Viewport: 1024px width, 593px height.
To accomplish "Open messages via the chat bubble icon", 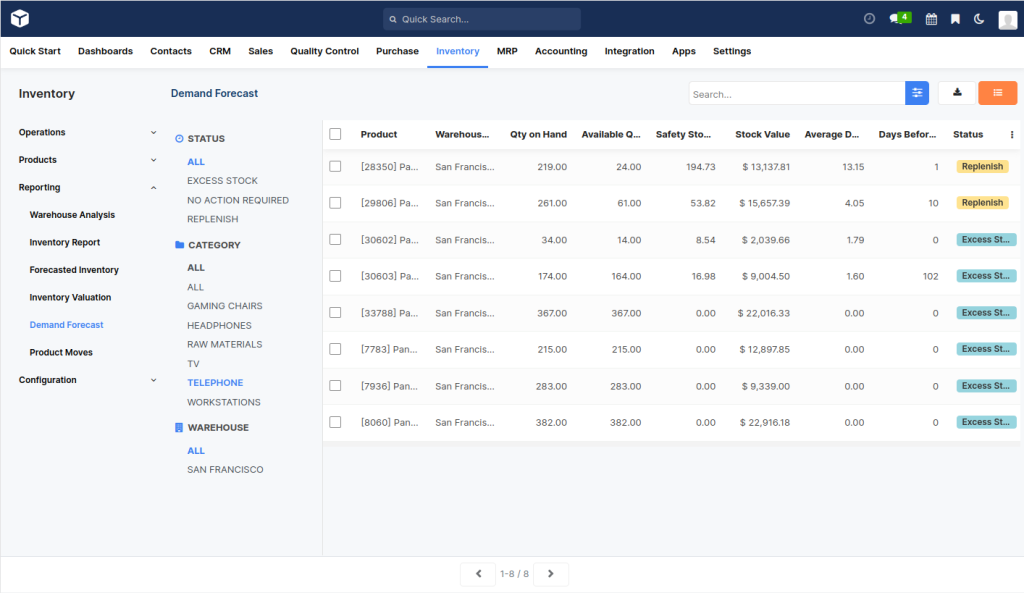I will (x=894, y=17).
